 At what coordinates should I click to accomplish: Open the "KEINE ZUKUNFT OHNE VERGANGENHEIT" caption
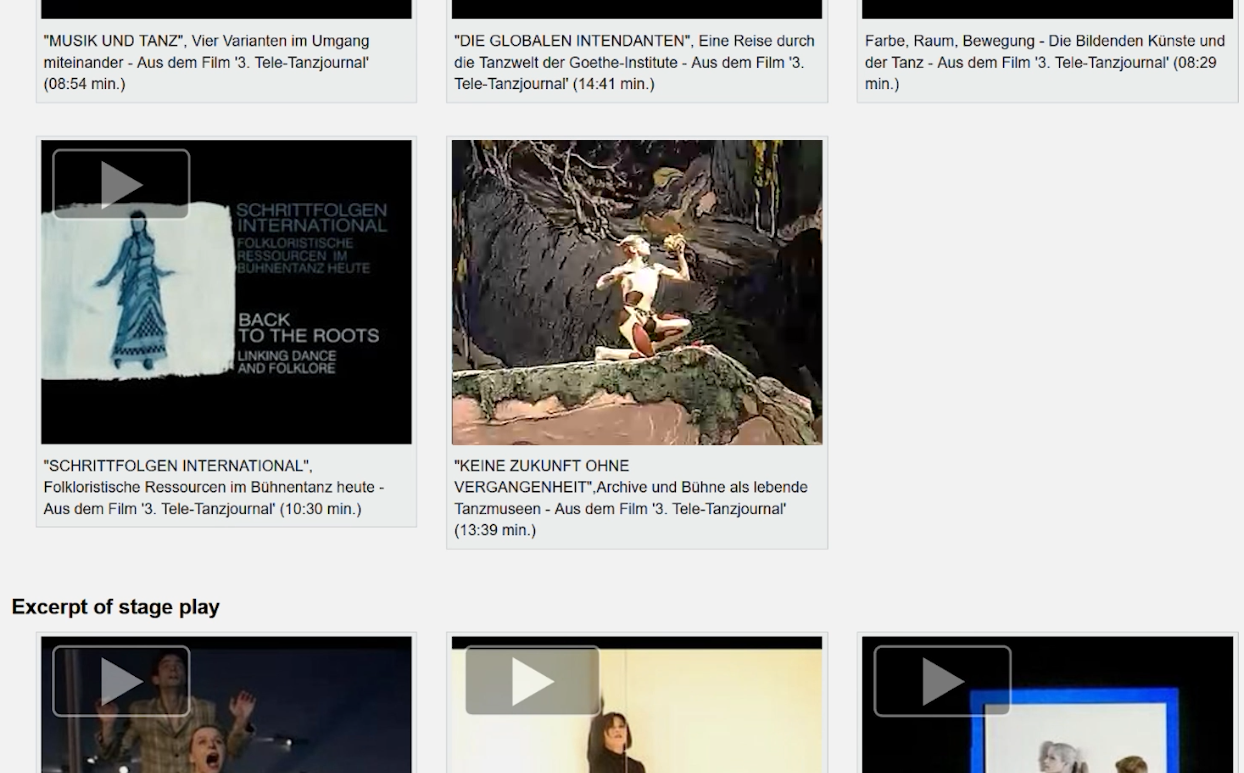[630, 498]
